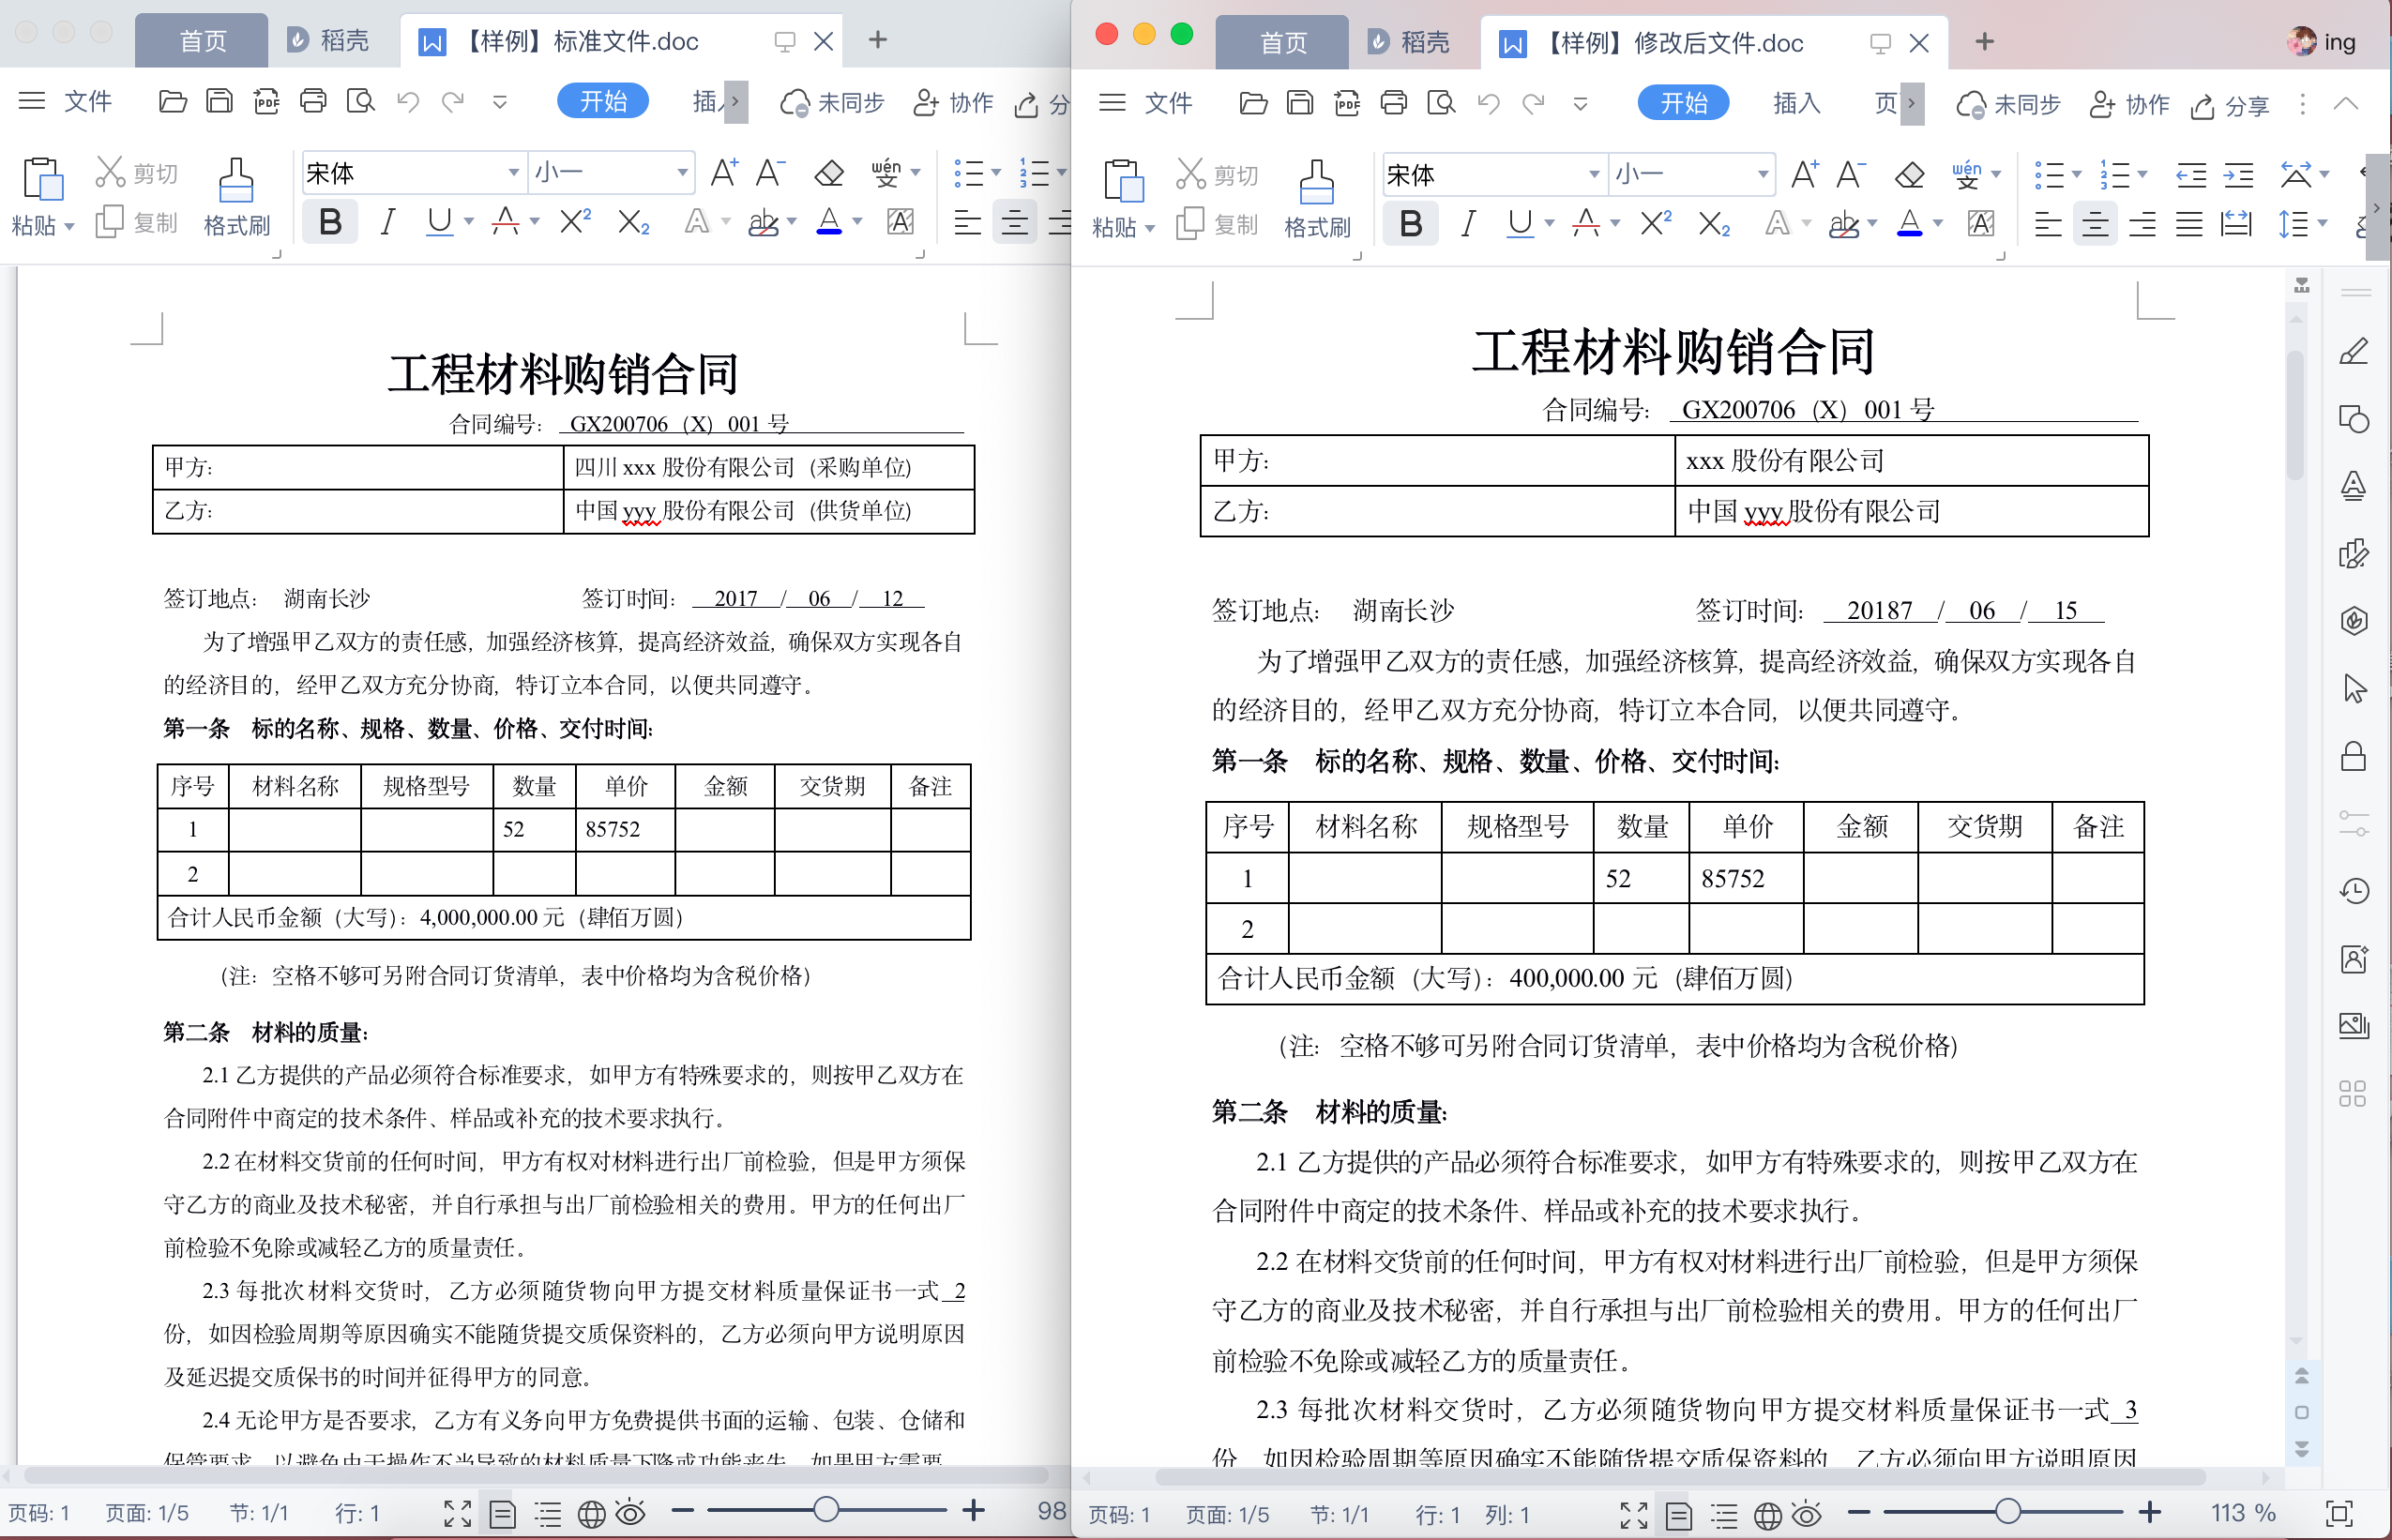Click Format Painter in right window
The width and height of the screenshot is (2392, 1540).
tap(1316, 198)
